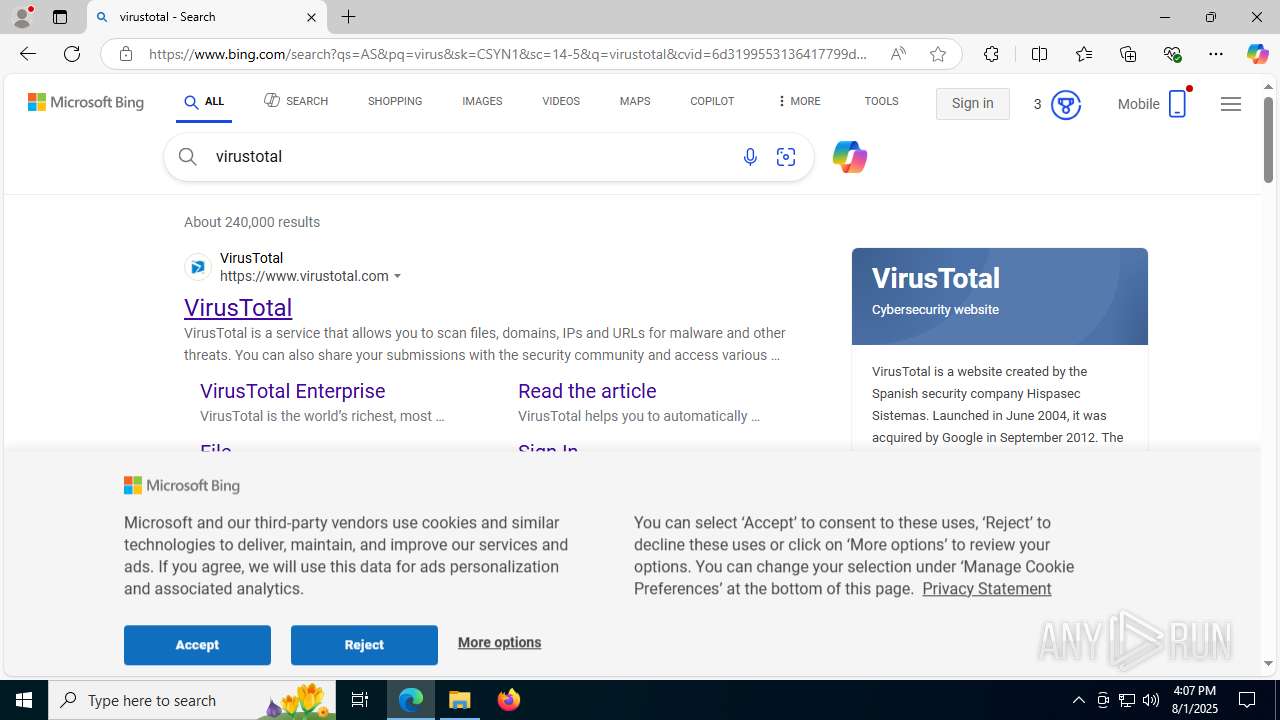1280x720 pixels.
Task: Add a new tab with plus icon
Action: pos(348,17)
